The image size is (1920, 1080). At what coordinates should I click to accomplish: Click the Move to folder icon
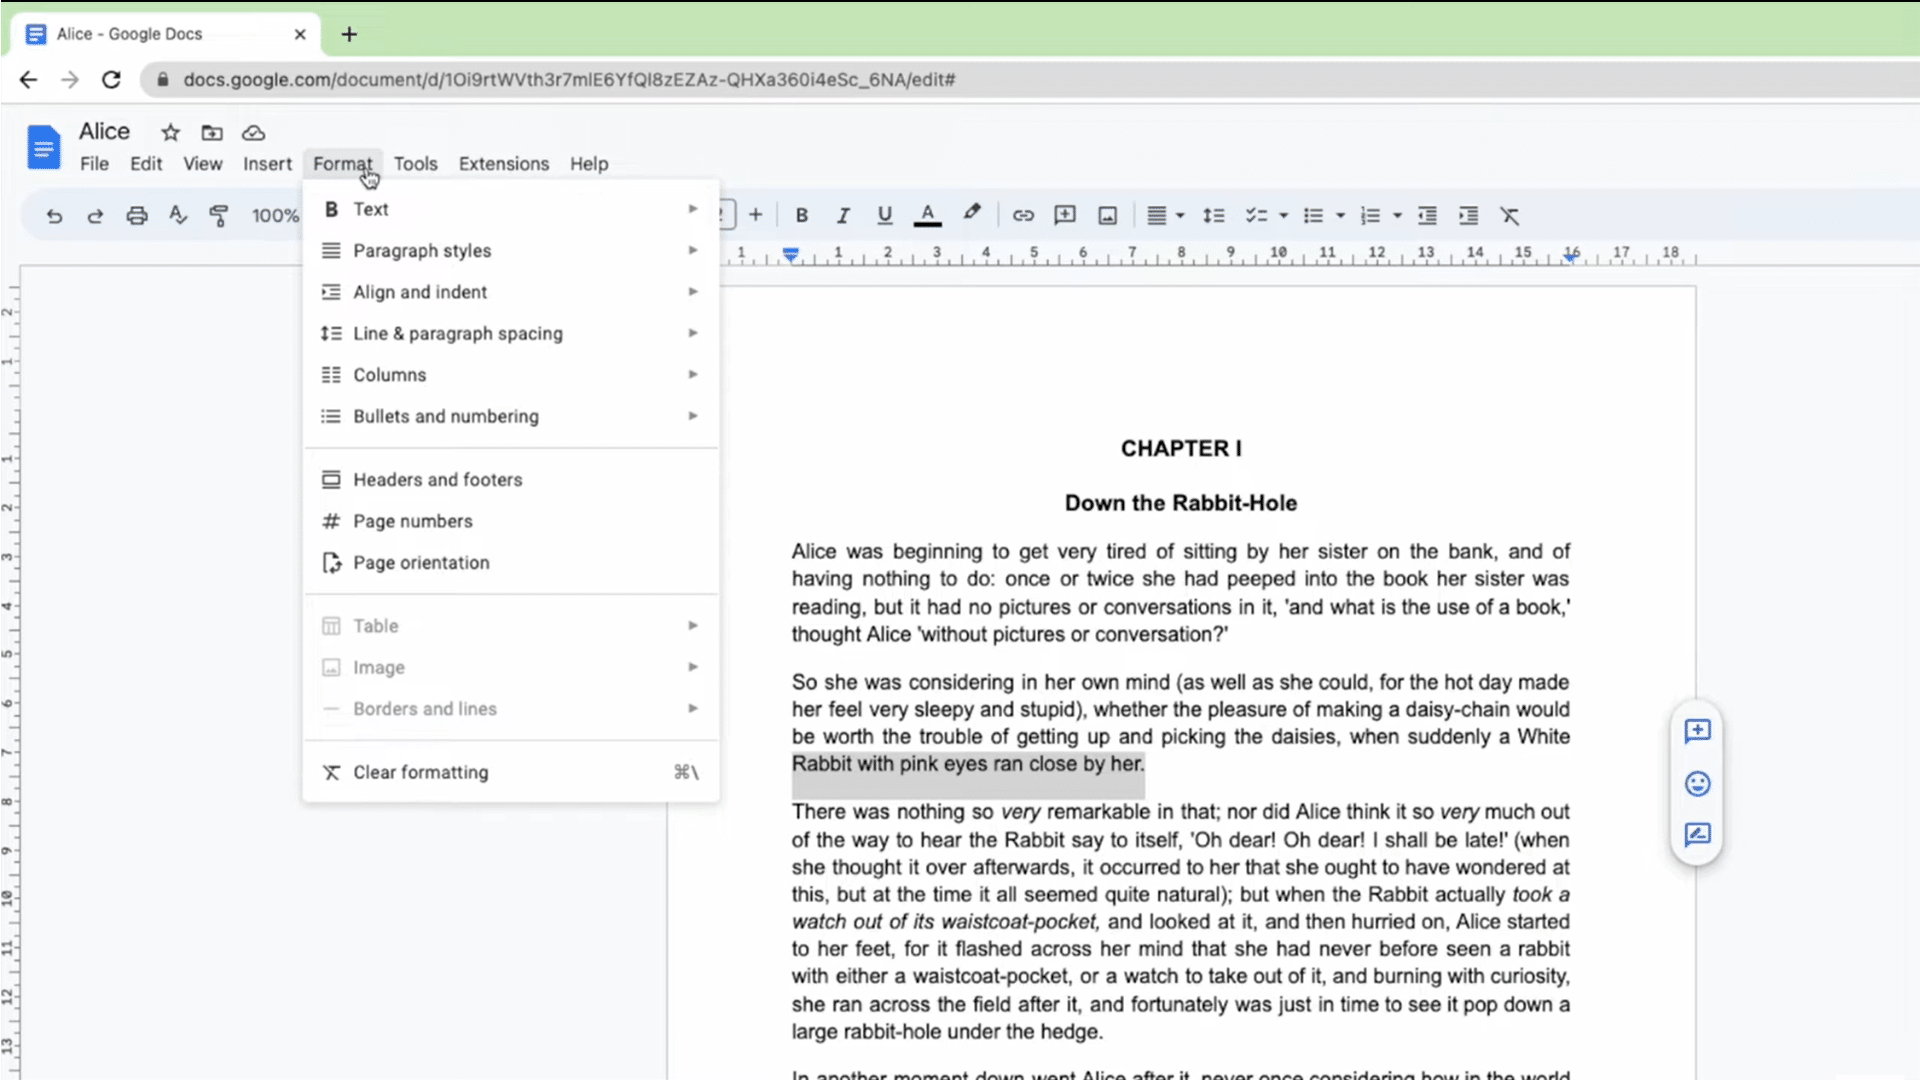[212, 132]
